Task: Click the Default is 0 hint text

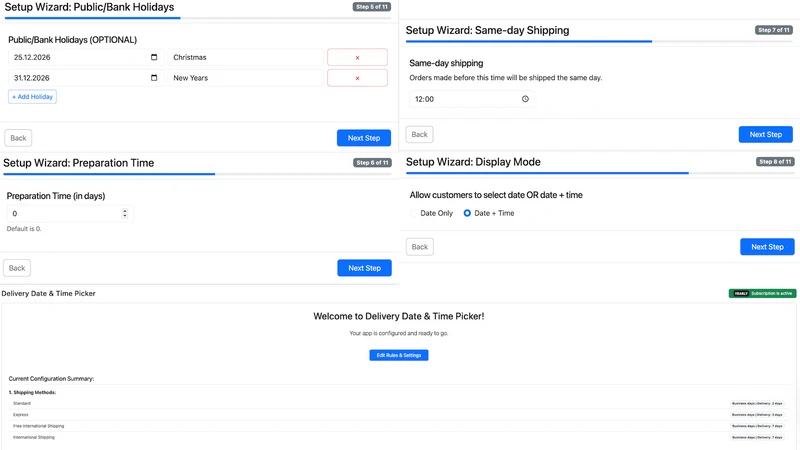Action: tap(24, 229)
